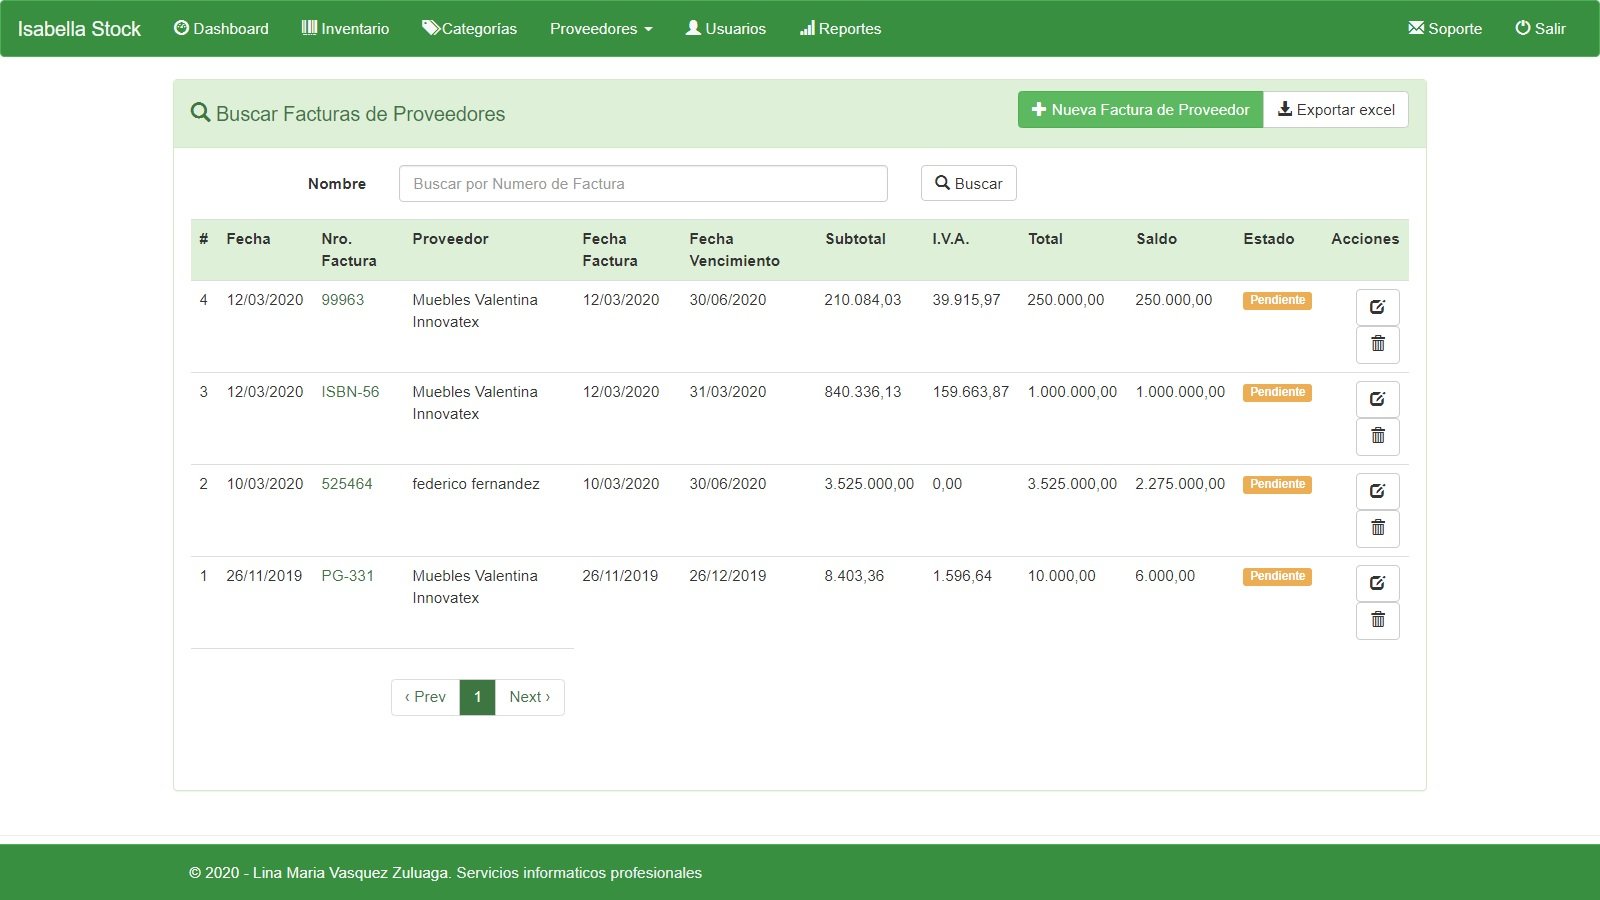Click edit icon for invoice 99963
The height and width of the screenshot is (900, 1600).
[1377, 307]
